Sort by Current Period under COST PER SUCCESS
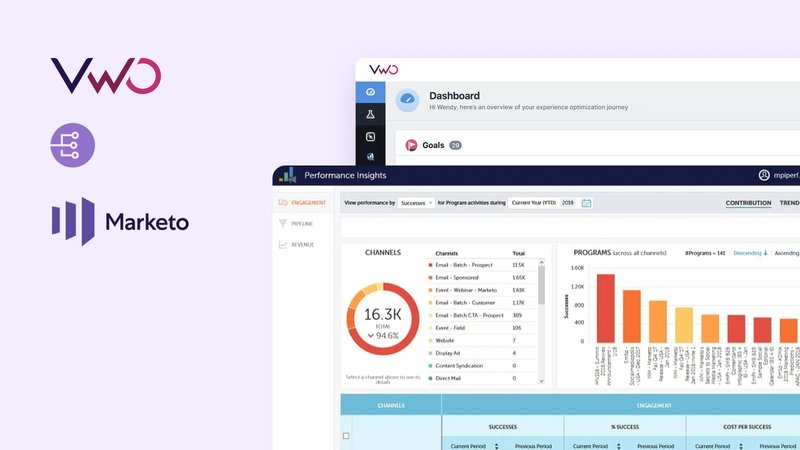The height and width of the screenshot is (450, 800). pos(741,446)
